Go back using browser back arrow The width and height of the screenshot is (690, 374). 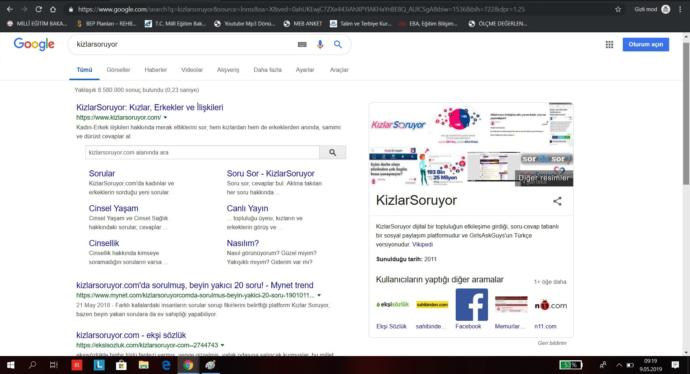click(x=10, y=9)
